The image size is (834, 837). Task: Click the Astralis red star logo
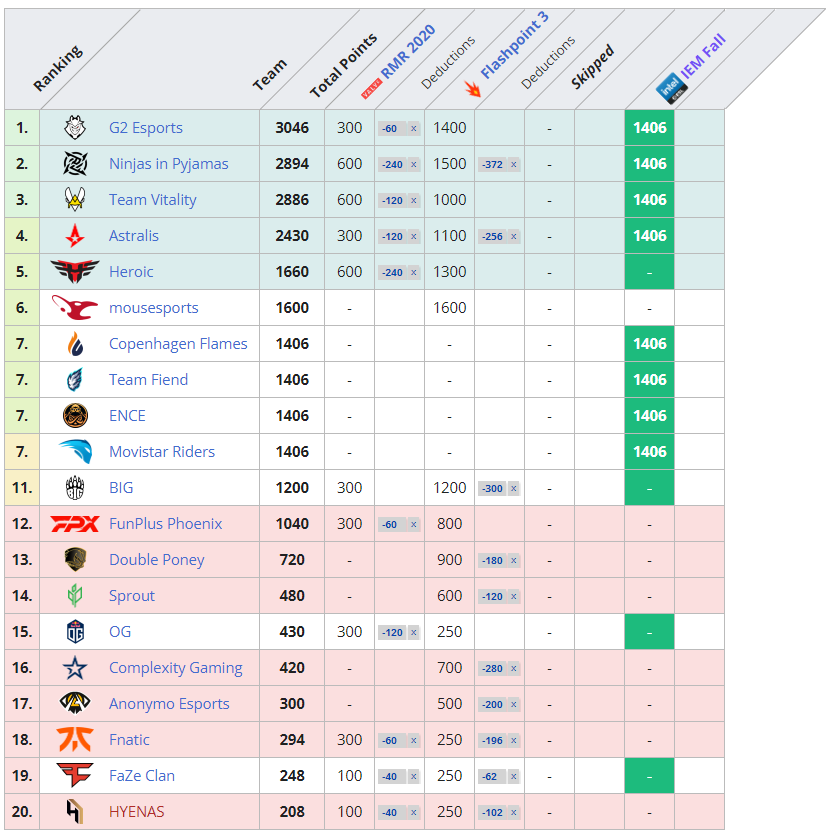[75, 235]
